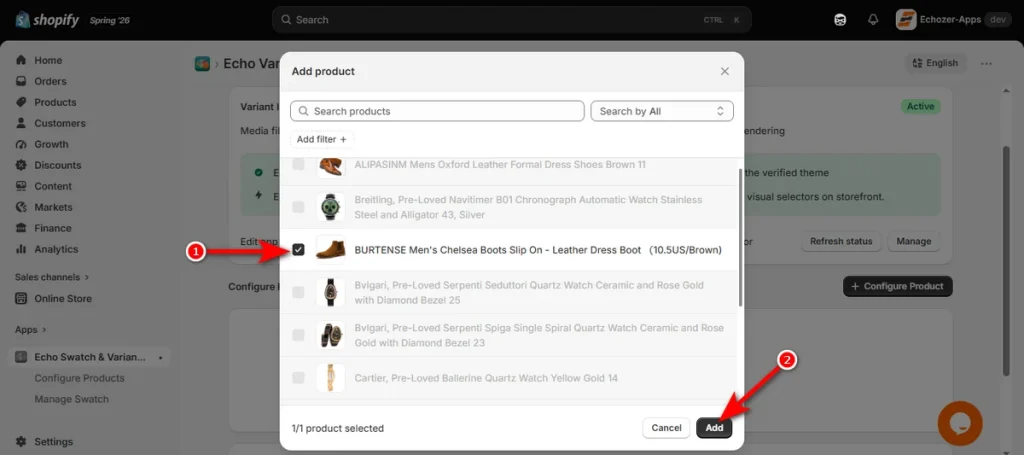Viewport: 1024px width, 455px height.
Task: Open the notifications bell
Action: pos(873,20)
